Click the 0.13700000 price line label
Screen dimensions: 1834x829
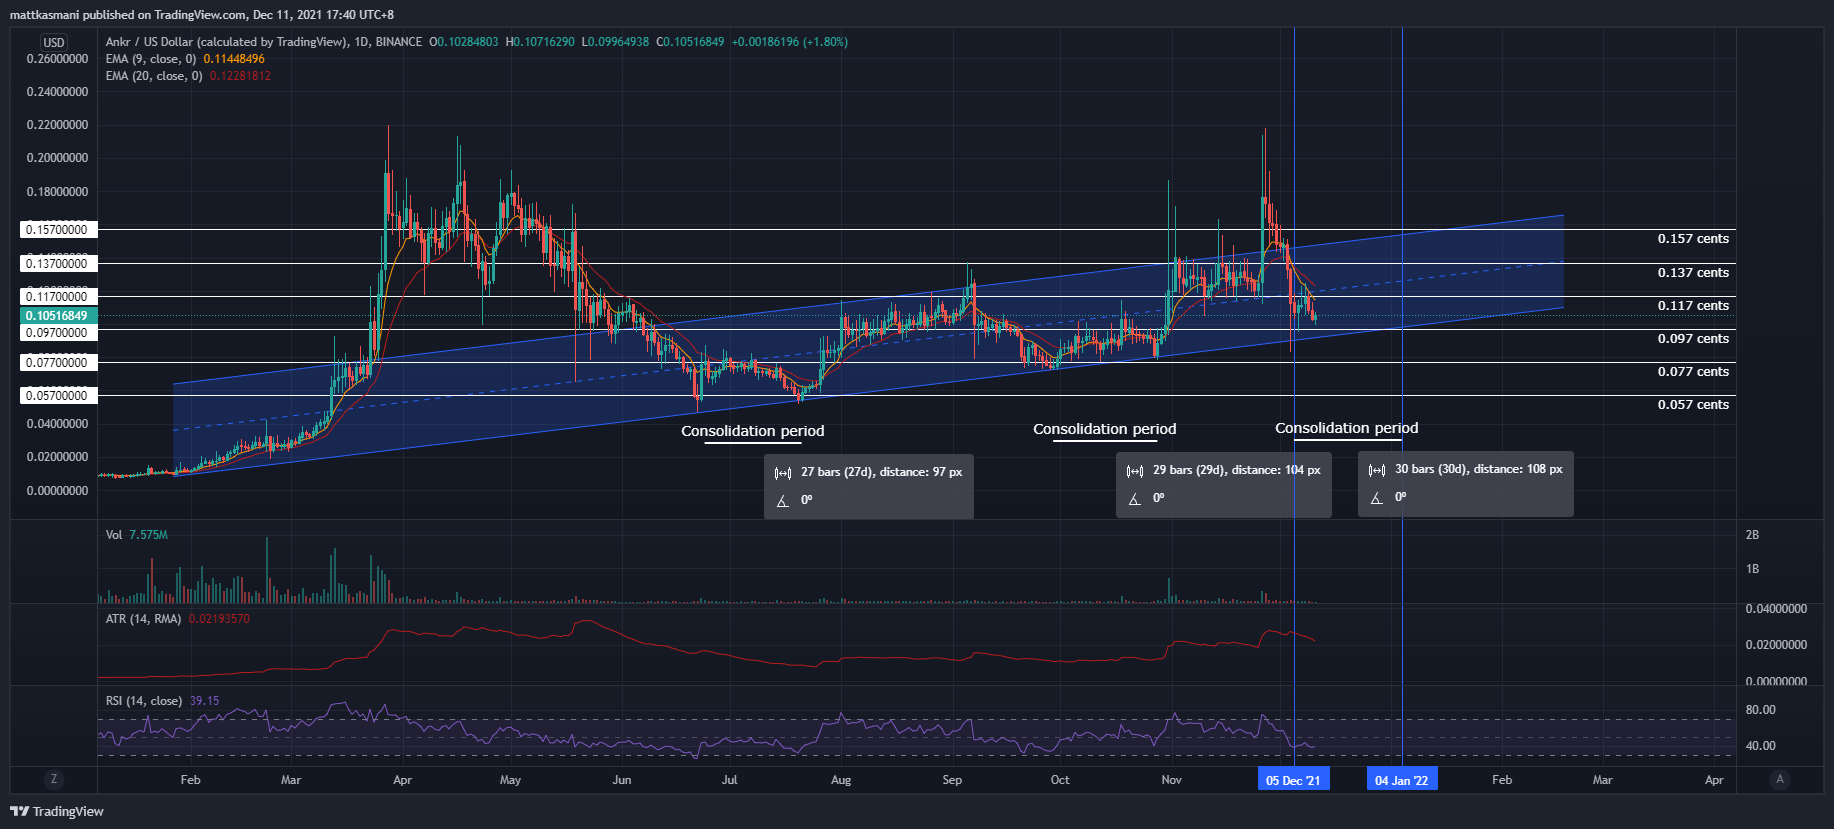pyautogui.click(x=57, y=264)
